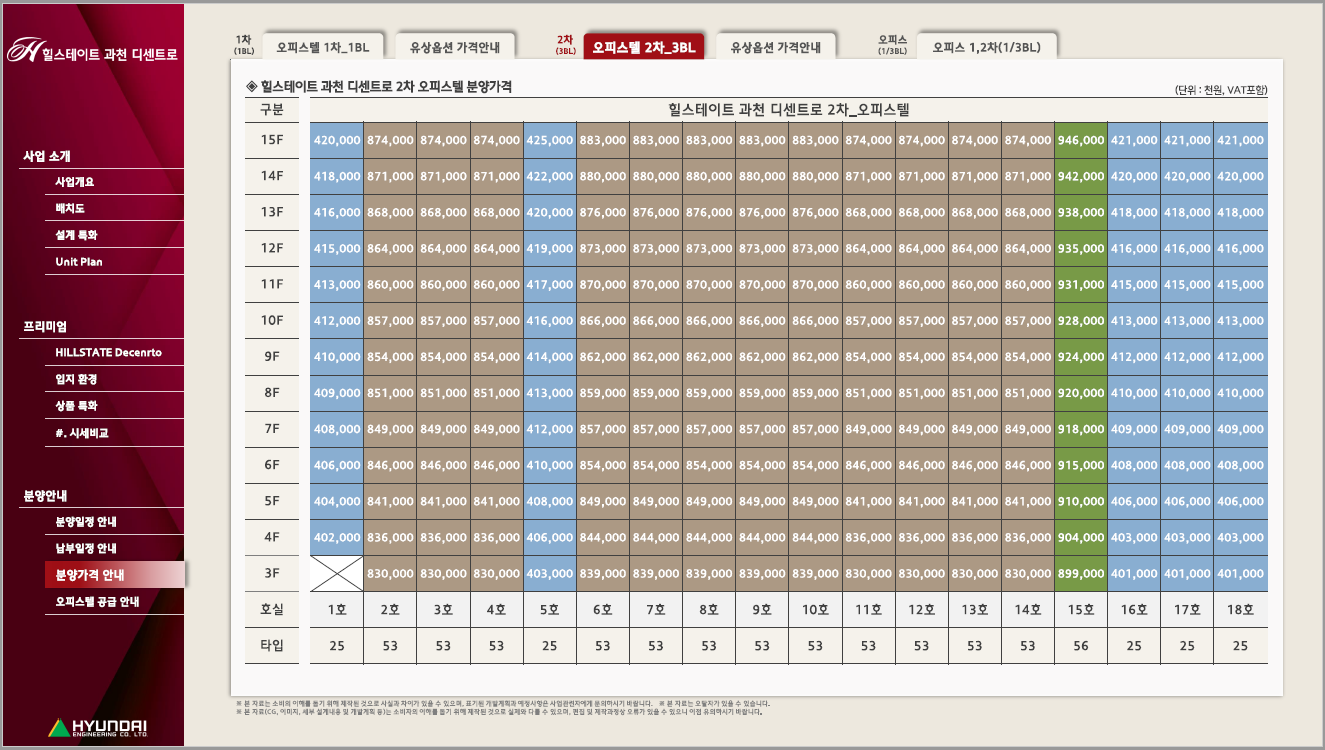Screen dimensions: 1325x750
Task: Click the 15F row label
Action: (x=272, y=140)
